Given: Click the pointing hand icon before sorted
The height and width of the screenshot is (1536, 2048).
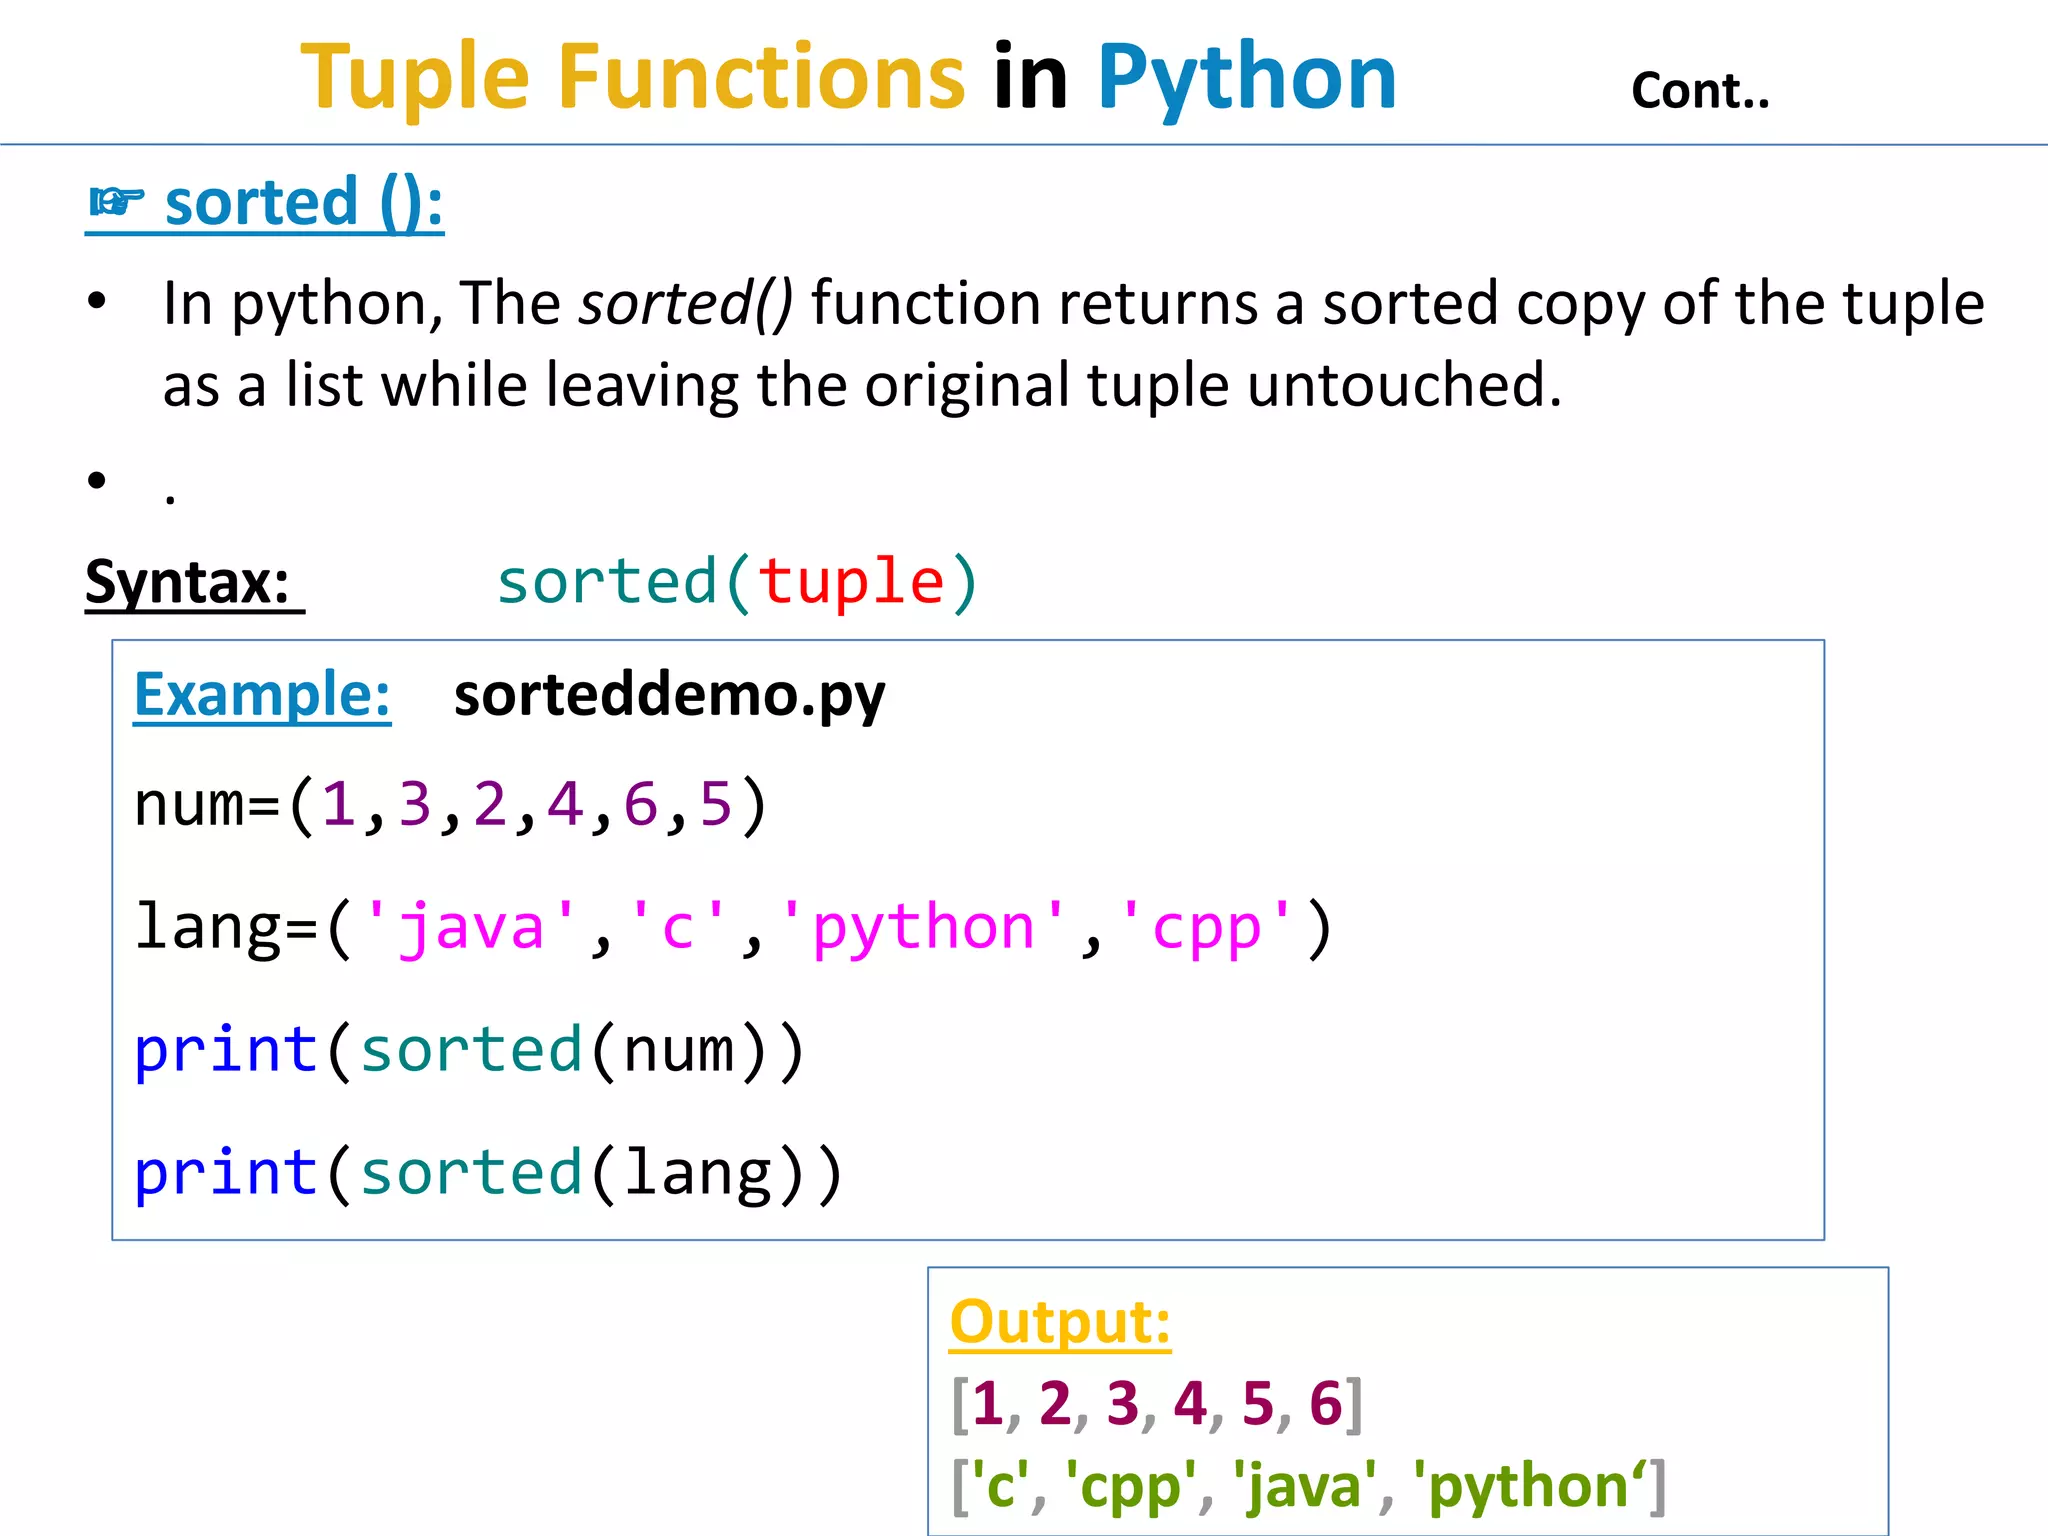Looking at the screenshot, I should coord(116,203).
